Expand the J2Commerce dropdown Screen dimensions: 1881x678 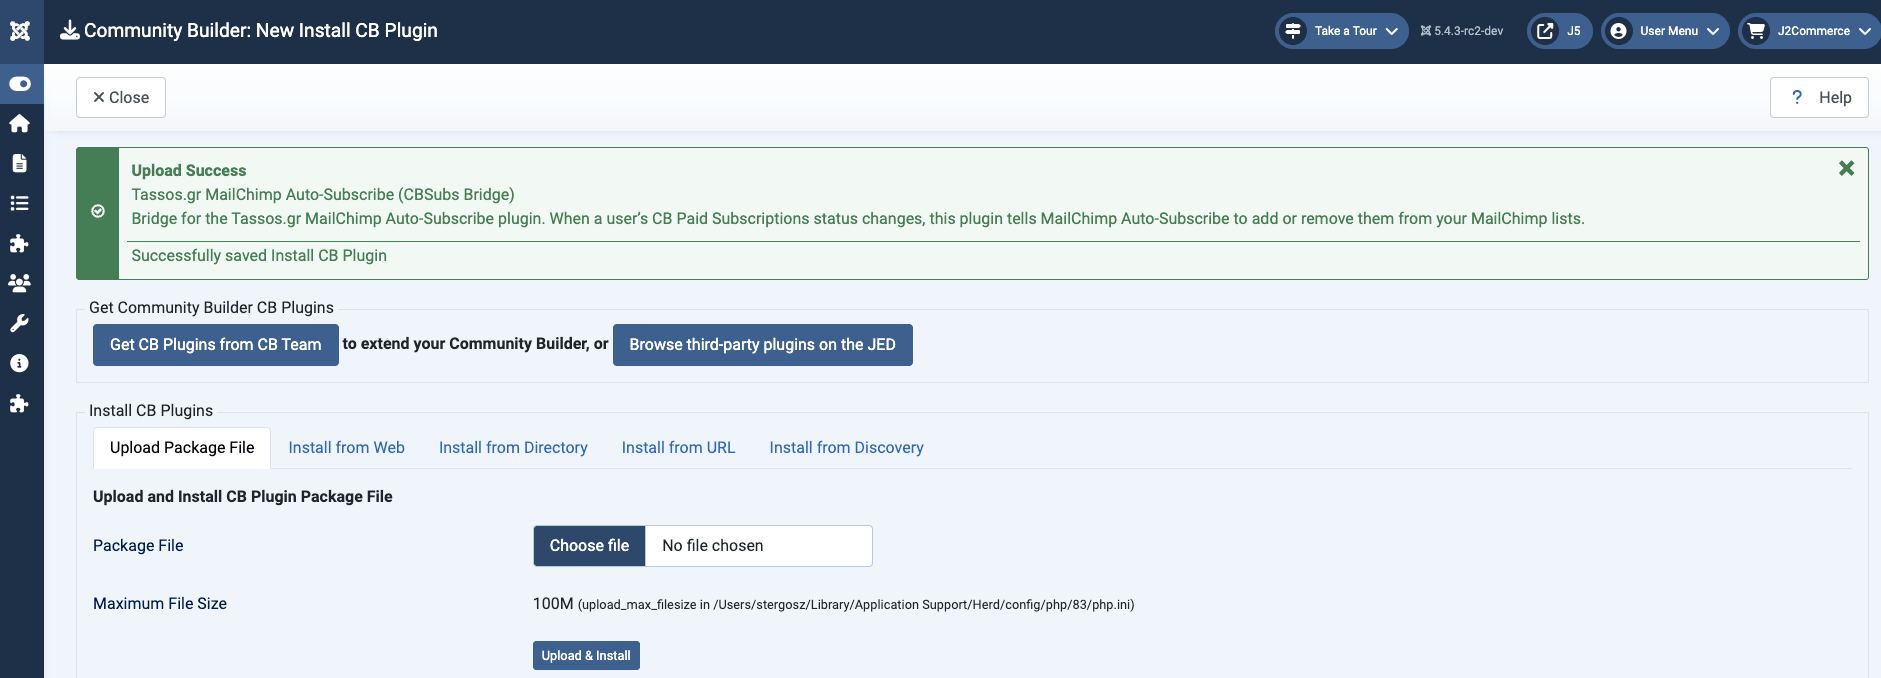point(1810,31)
